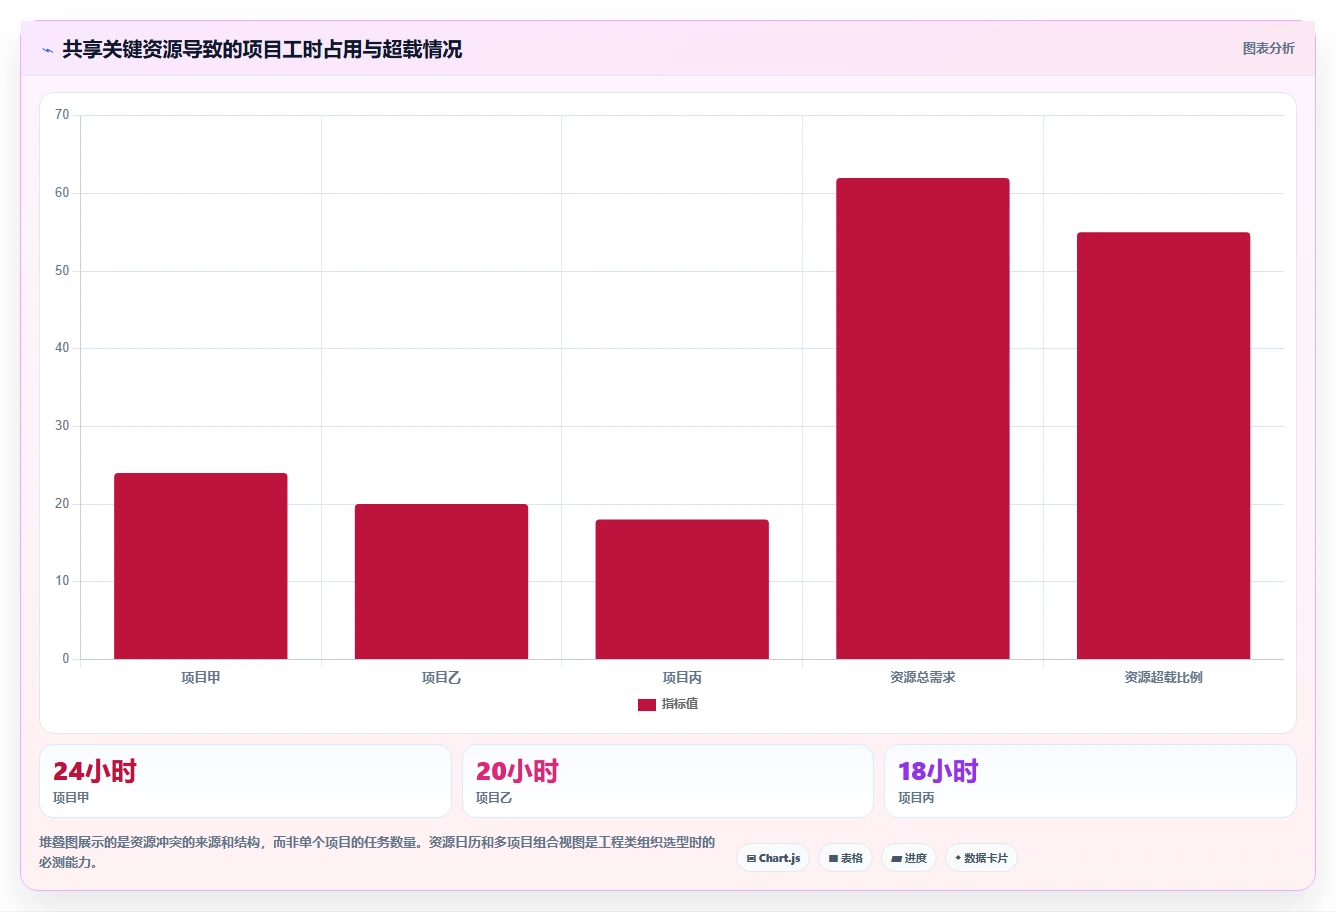Image resolution: width=1336 pixels, height=912 pixels.
Task: Open the 24小时 stat card
Action: tap(245, 781)
